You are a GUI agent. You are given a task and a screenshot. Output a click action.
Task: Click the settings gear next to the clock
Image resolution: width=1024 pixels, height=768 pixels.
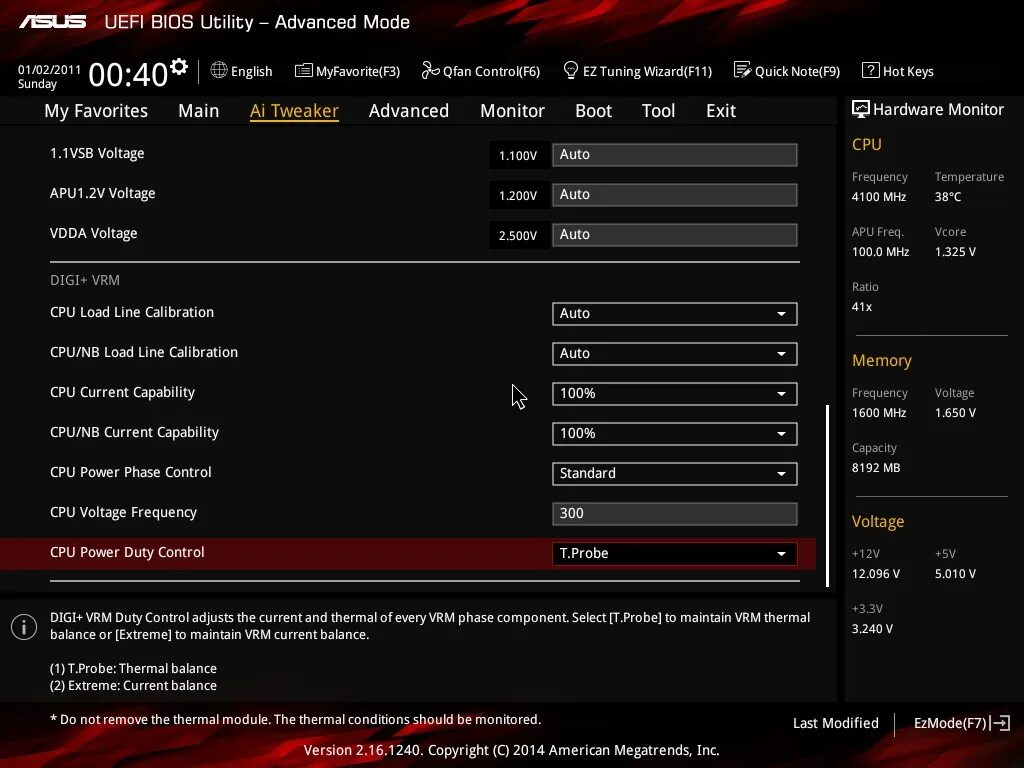point(179,66)
